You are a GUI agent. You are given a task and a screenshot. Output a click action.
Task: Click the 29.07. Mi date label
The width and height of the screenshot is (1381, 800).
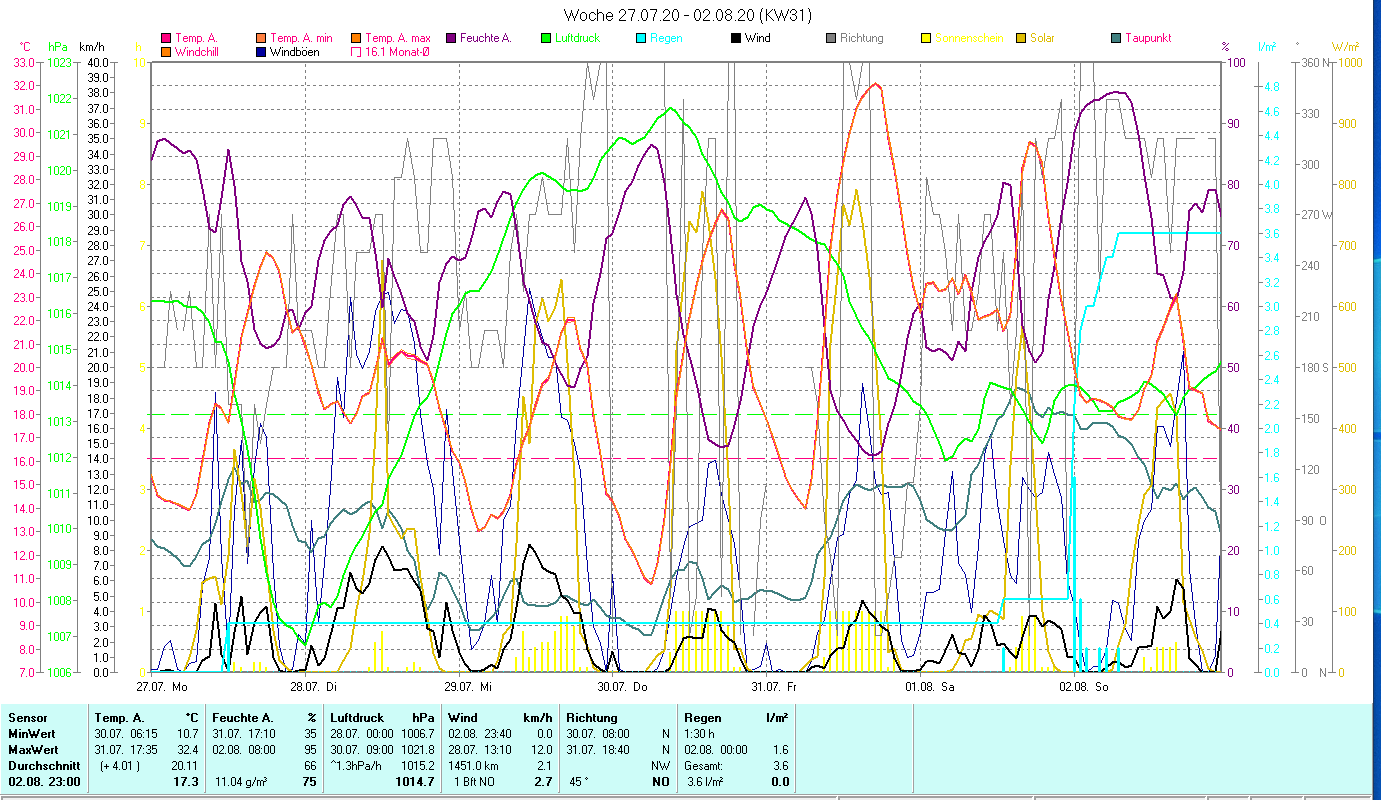coord(468,687)
